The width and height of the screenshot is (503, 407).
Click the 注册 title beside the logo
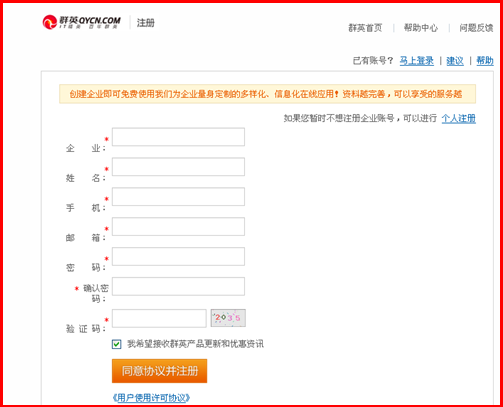(146, 23)
